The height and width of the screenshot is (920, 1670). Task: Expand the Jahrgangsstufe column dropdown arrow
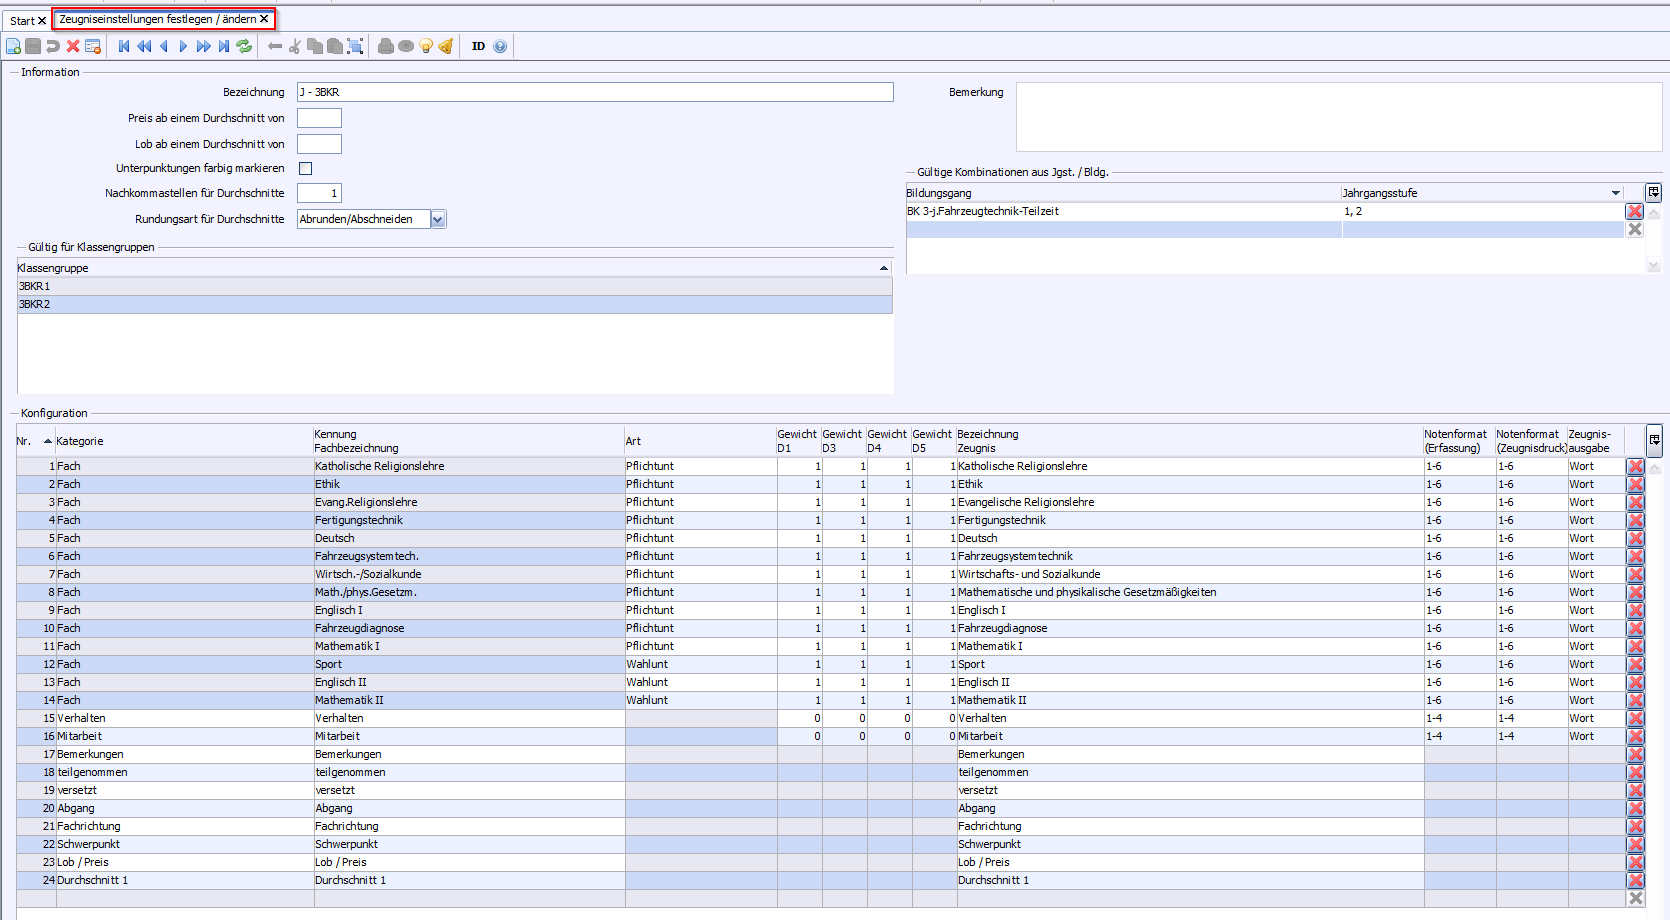click(x=1615, y=193)
